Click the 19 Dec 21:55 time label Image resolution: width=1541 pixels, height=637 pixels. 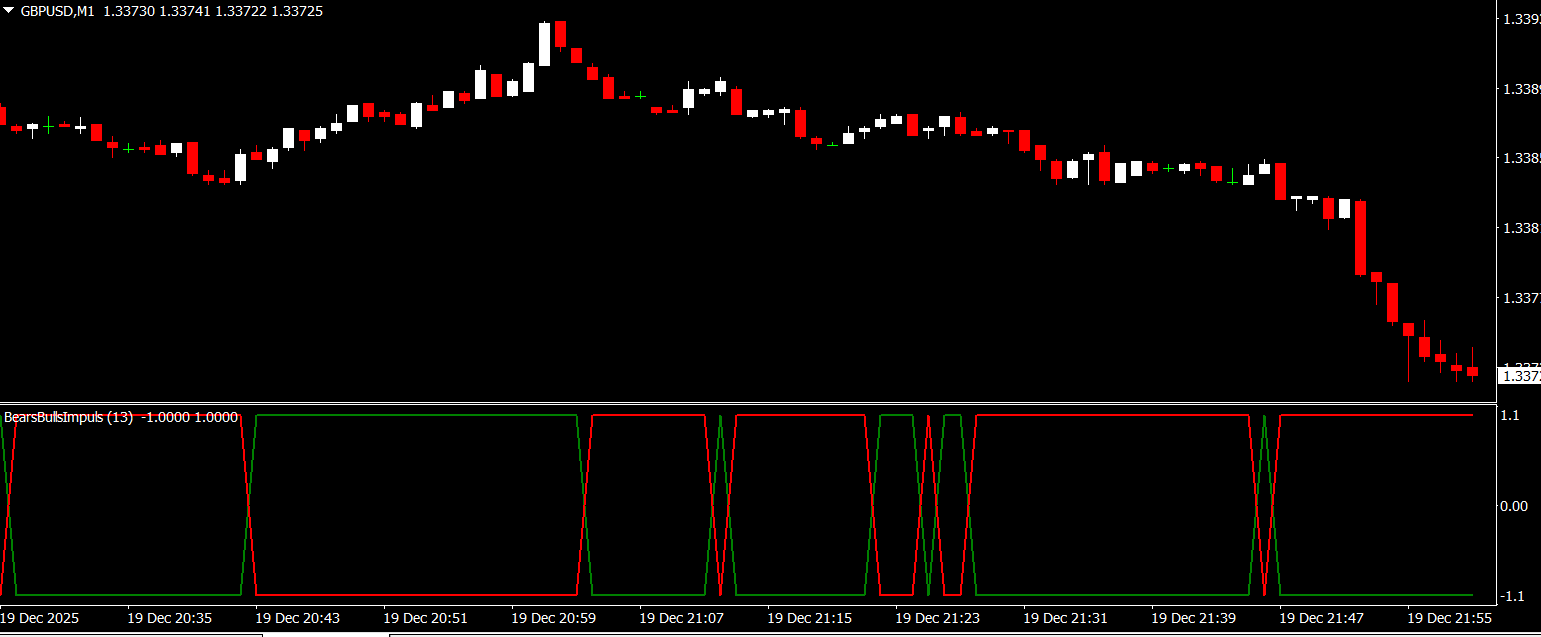pyautogui.click(x=1449, y=619)
